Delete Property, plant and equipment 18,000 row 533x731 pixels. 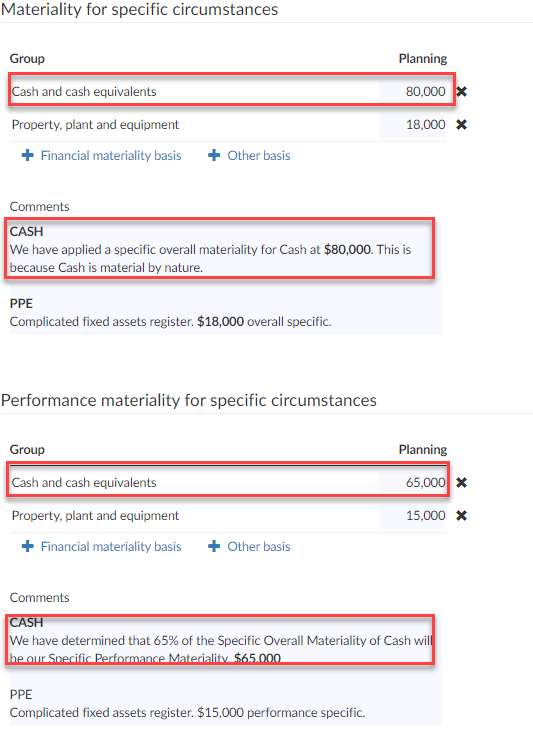[461, 124]
